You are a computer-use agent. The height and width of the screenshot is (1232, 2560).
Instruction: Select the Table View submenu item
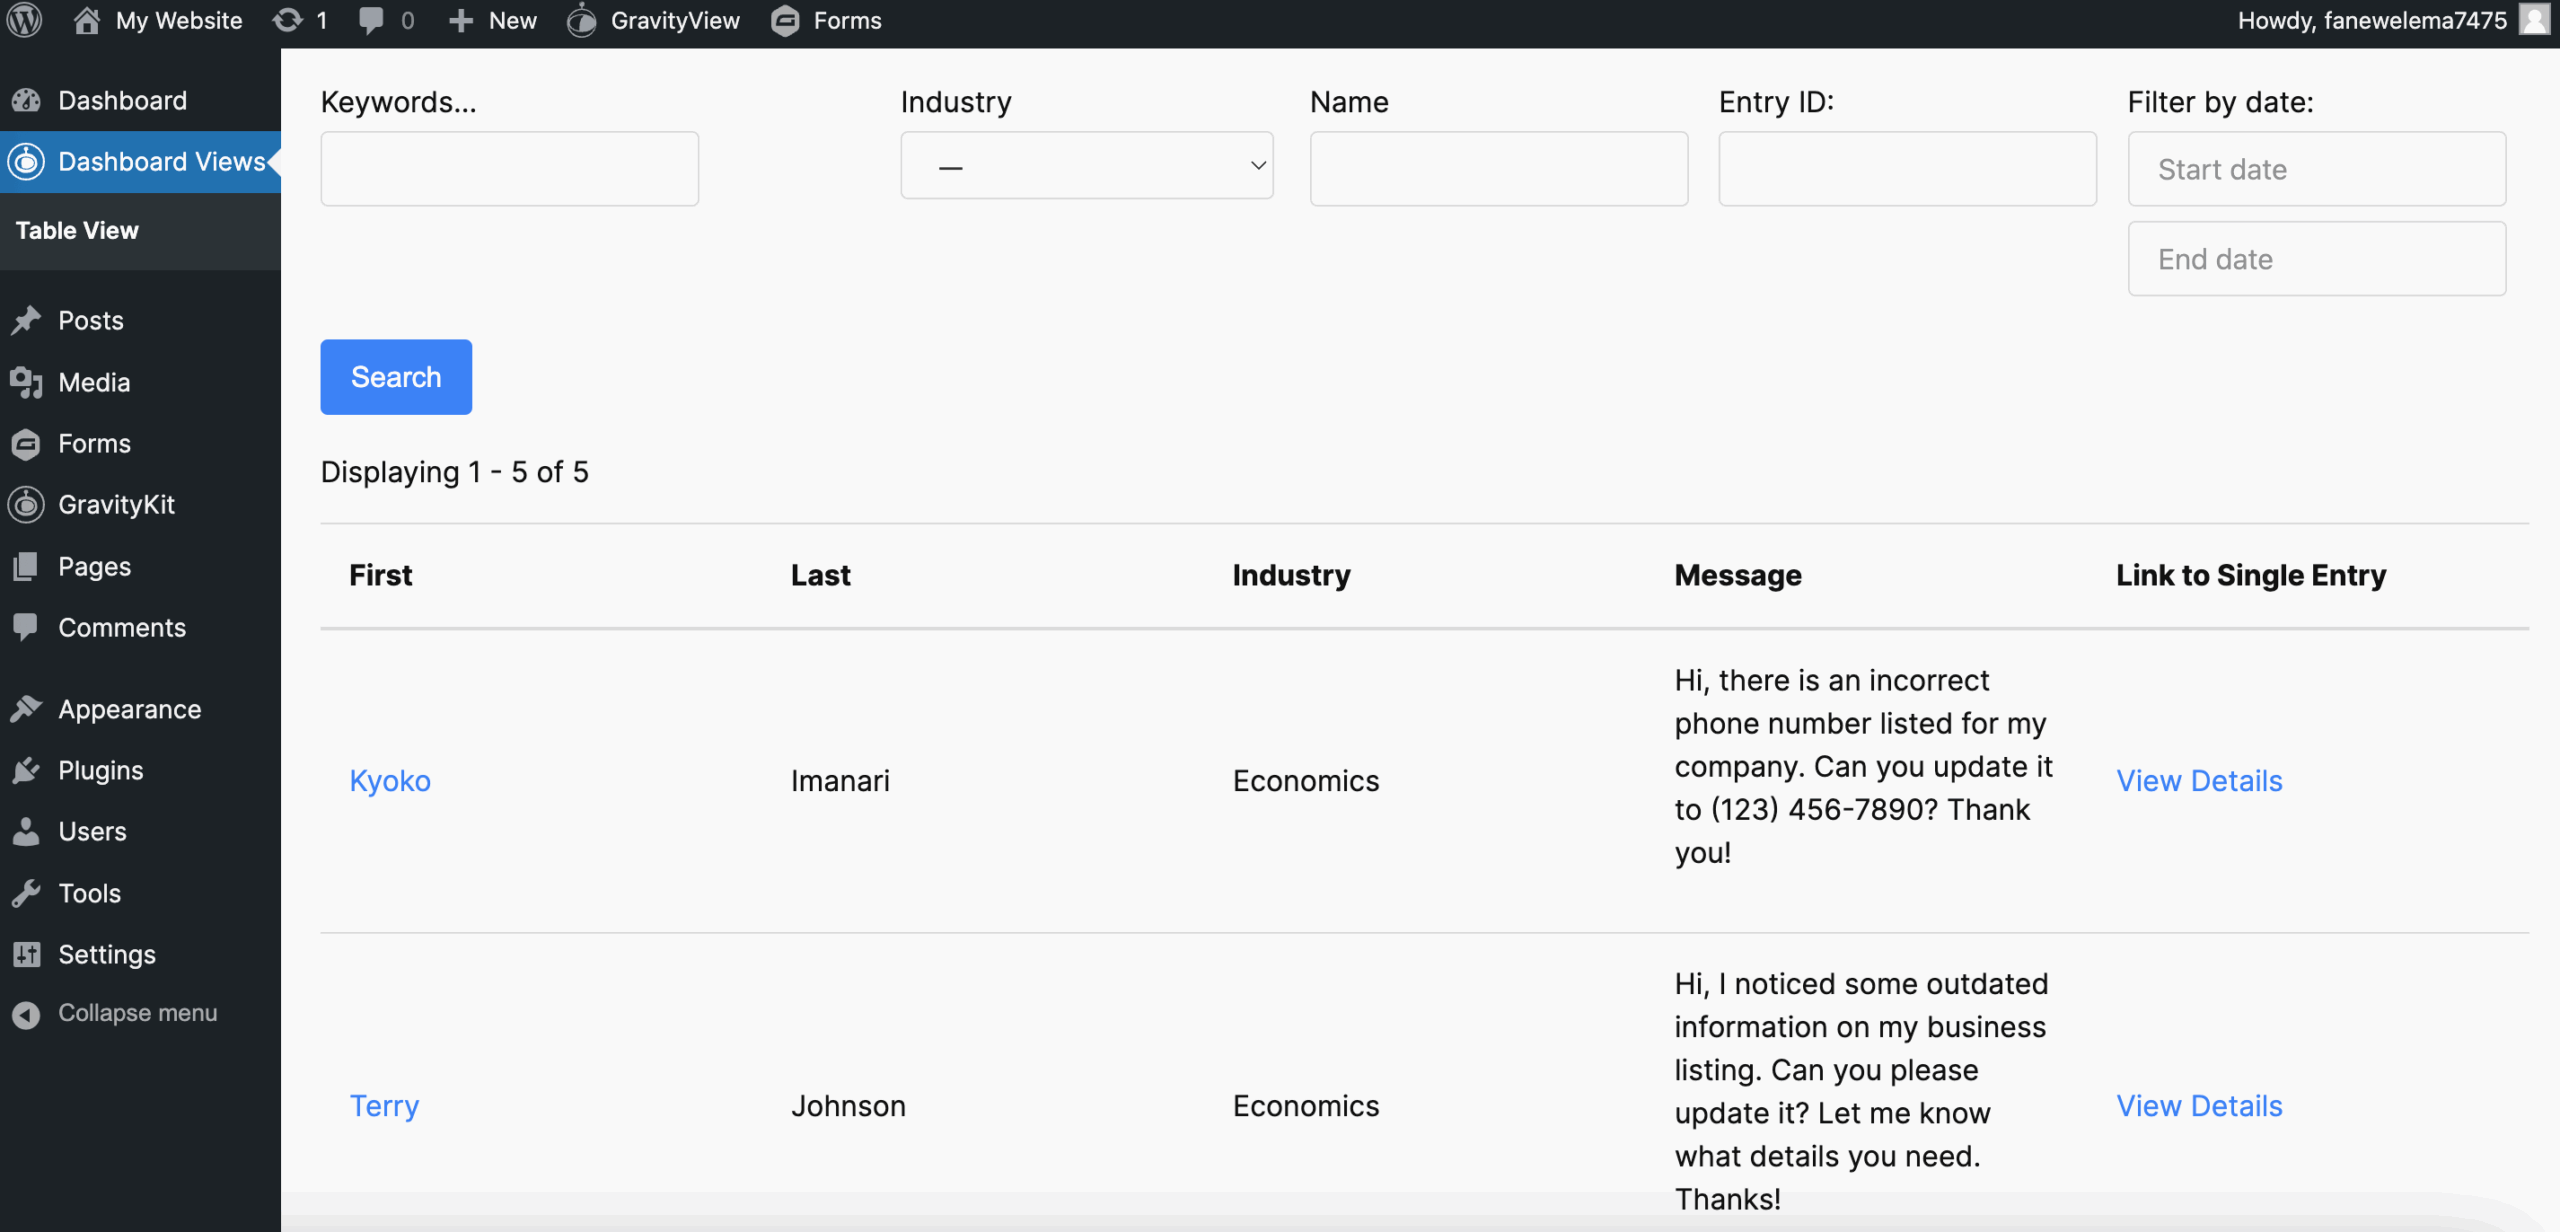point(77,230)
